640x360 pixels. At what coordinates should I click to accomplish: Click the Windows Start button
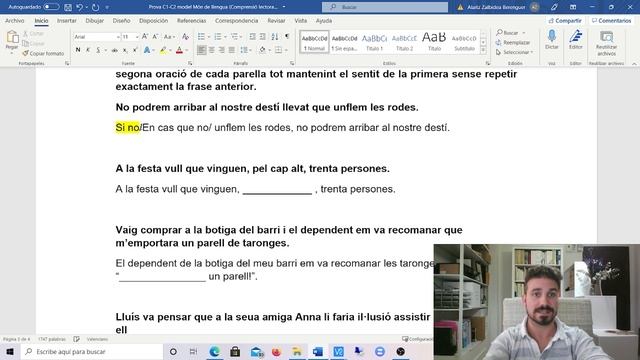[x=10, y=351]
